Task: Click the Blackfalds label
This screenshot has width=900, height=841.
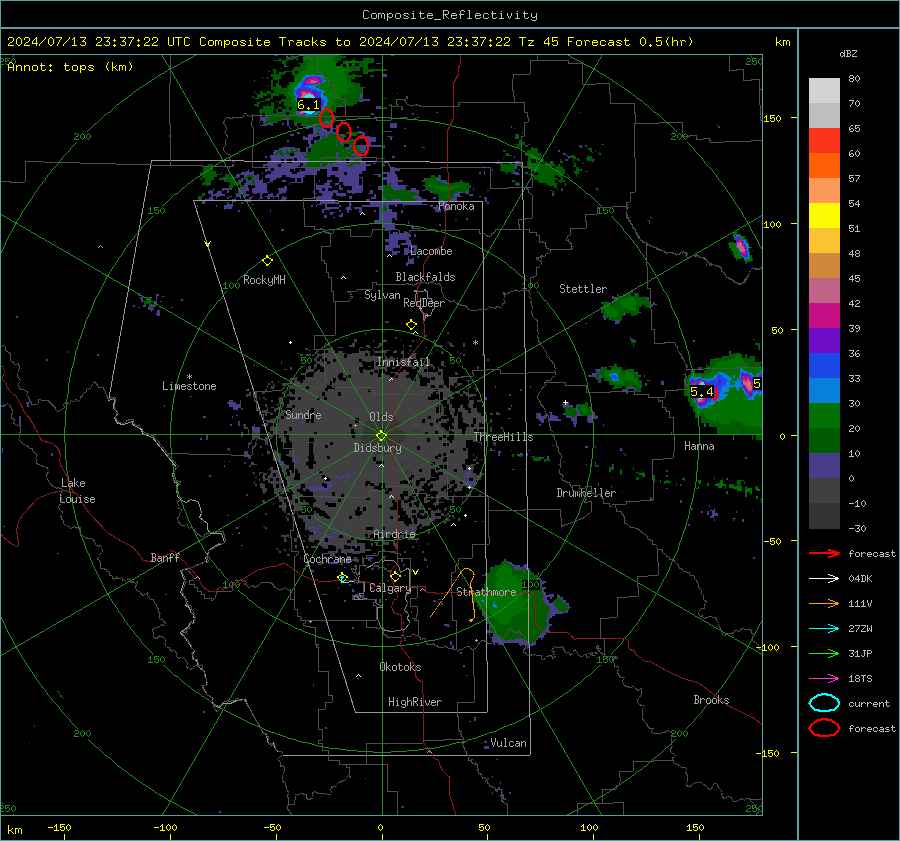Action: 425,277
